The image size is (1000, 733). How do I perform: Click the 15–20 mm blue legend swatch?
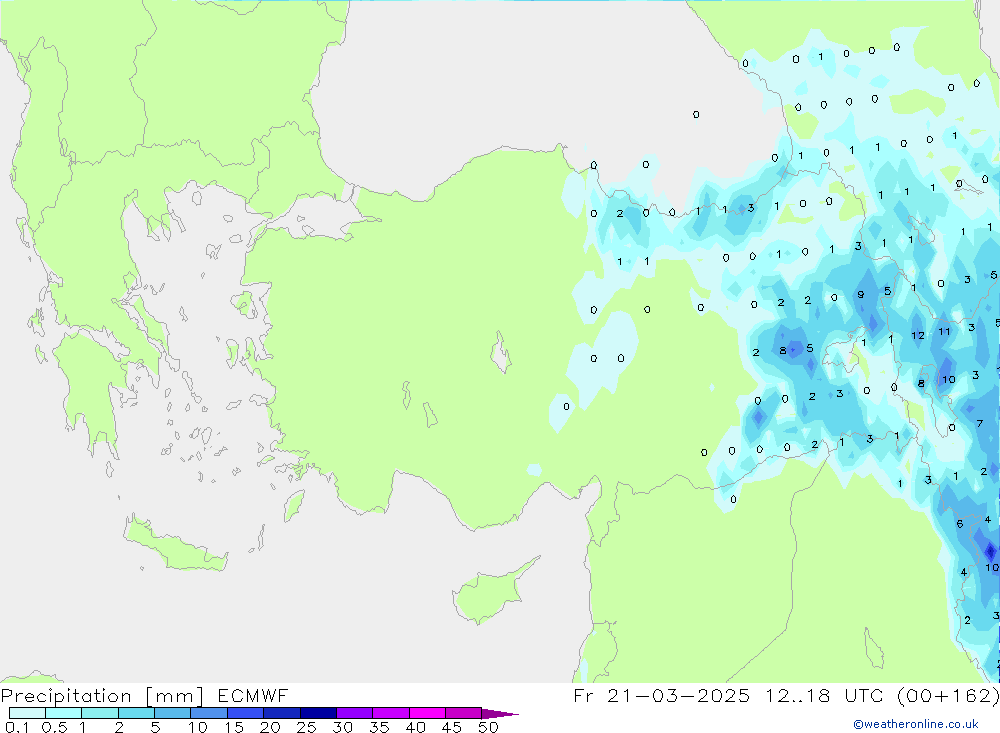(x=245, y=713)
